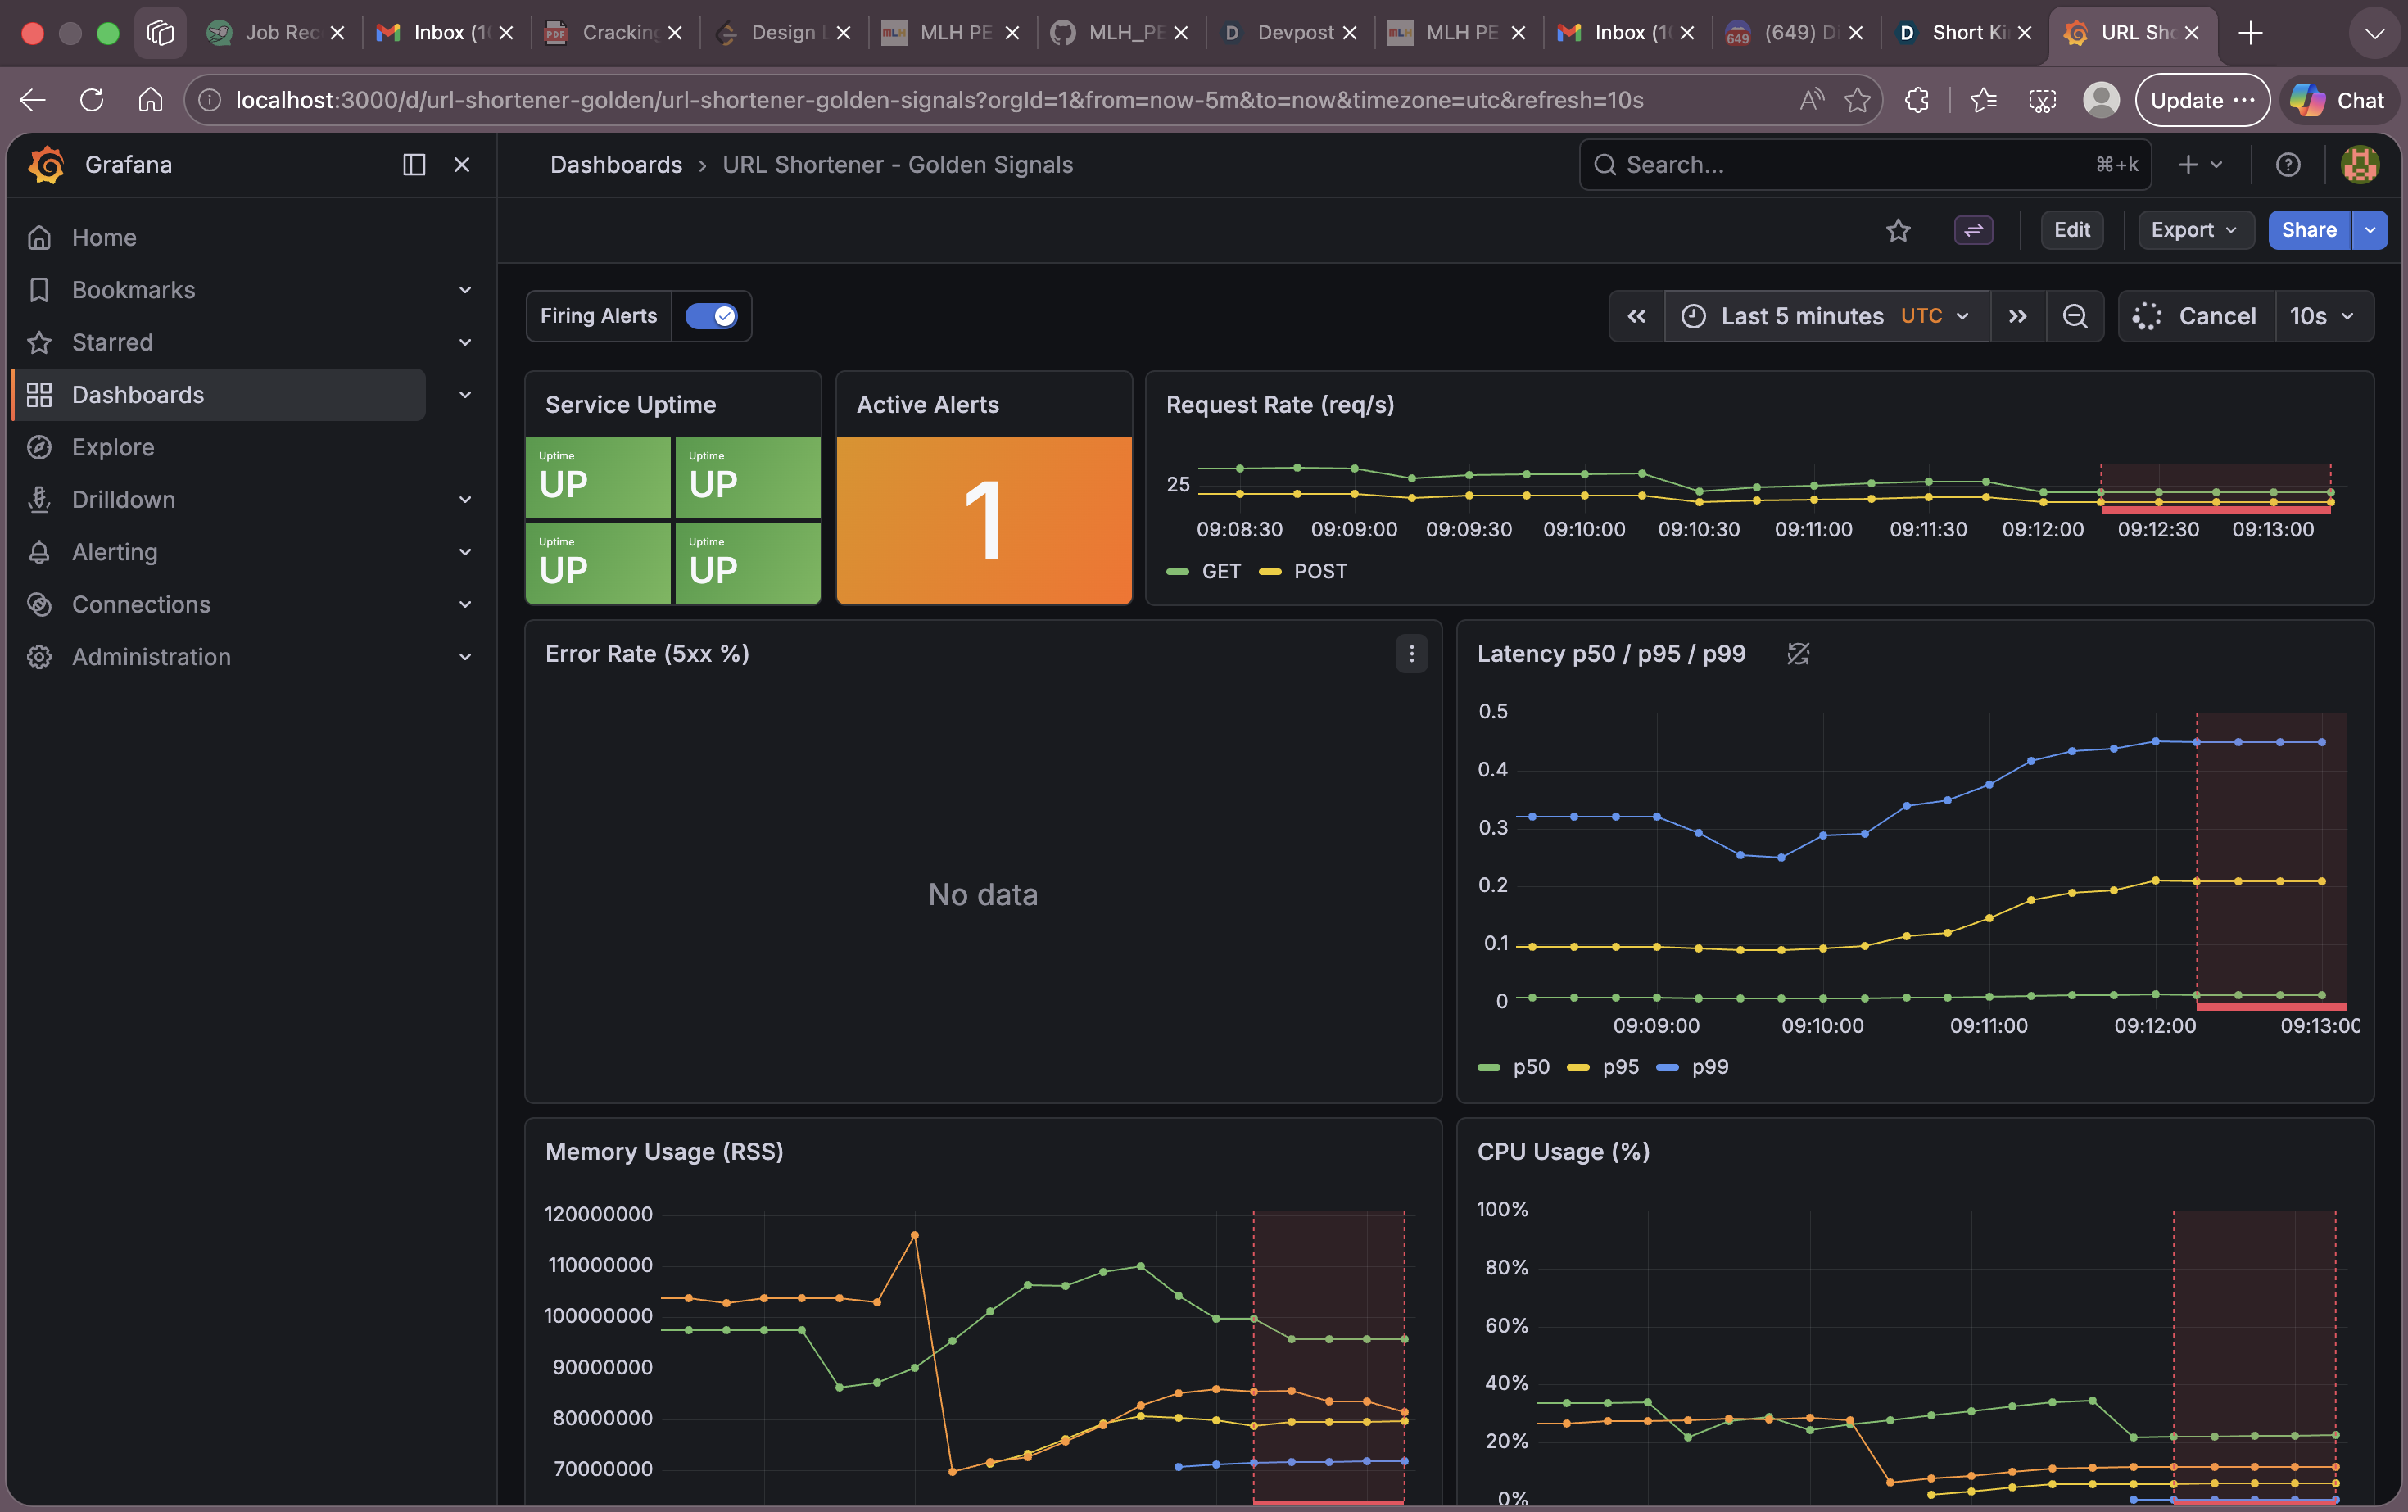Image resolution: width=2408 pixels, height=1512 pixels.
Task: Open the Error Rate panel menu
Action: pos(1411,654)
